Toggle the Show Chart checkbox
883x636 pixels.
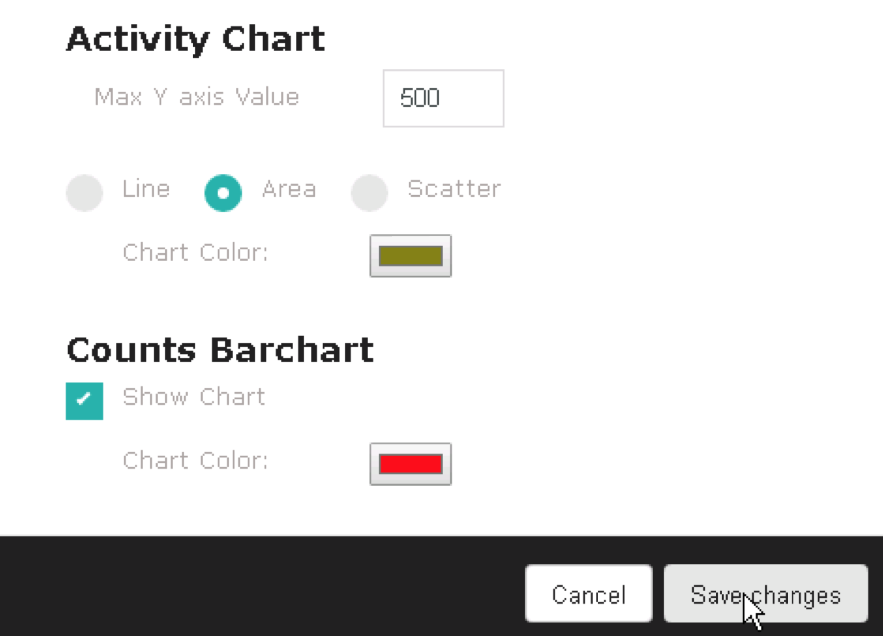coord(84,400)
